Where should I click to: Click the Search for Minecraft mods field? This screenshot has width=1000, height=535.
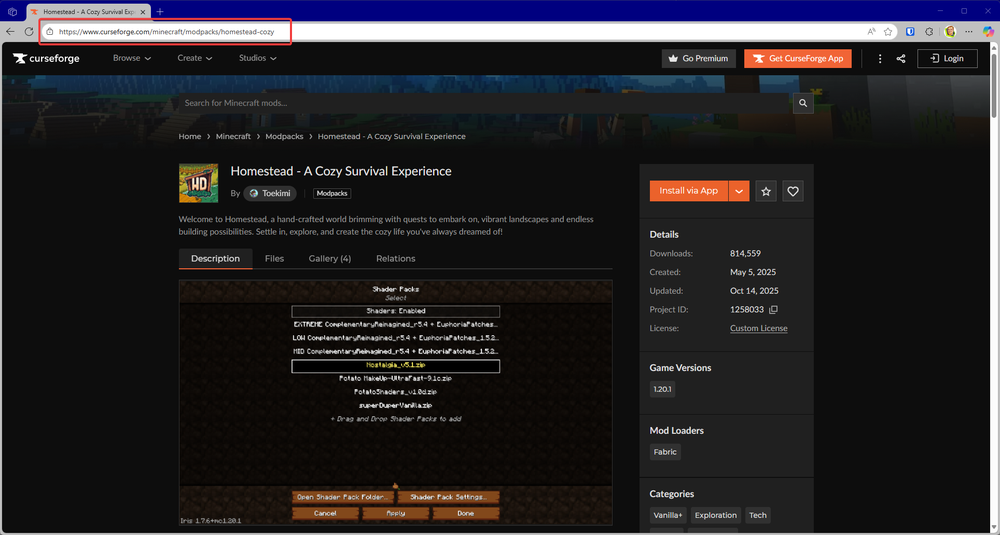(x=480, y=103)
